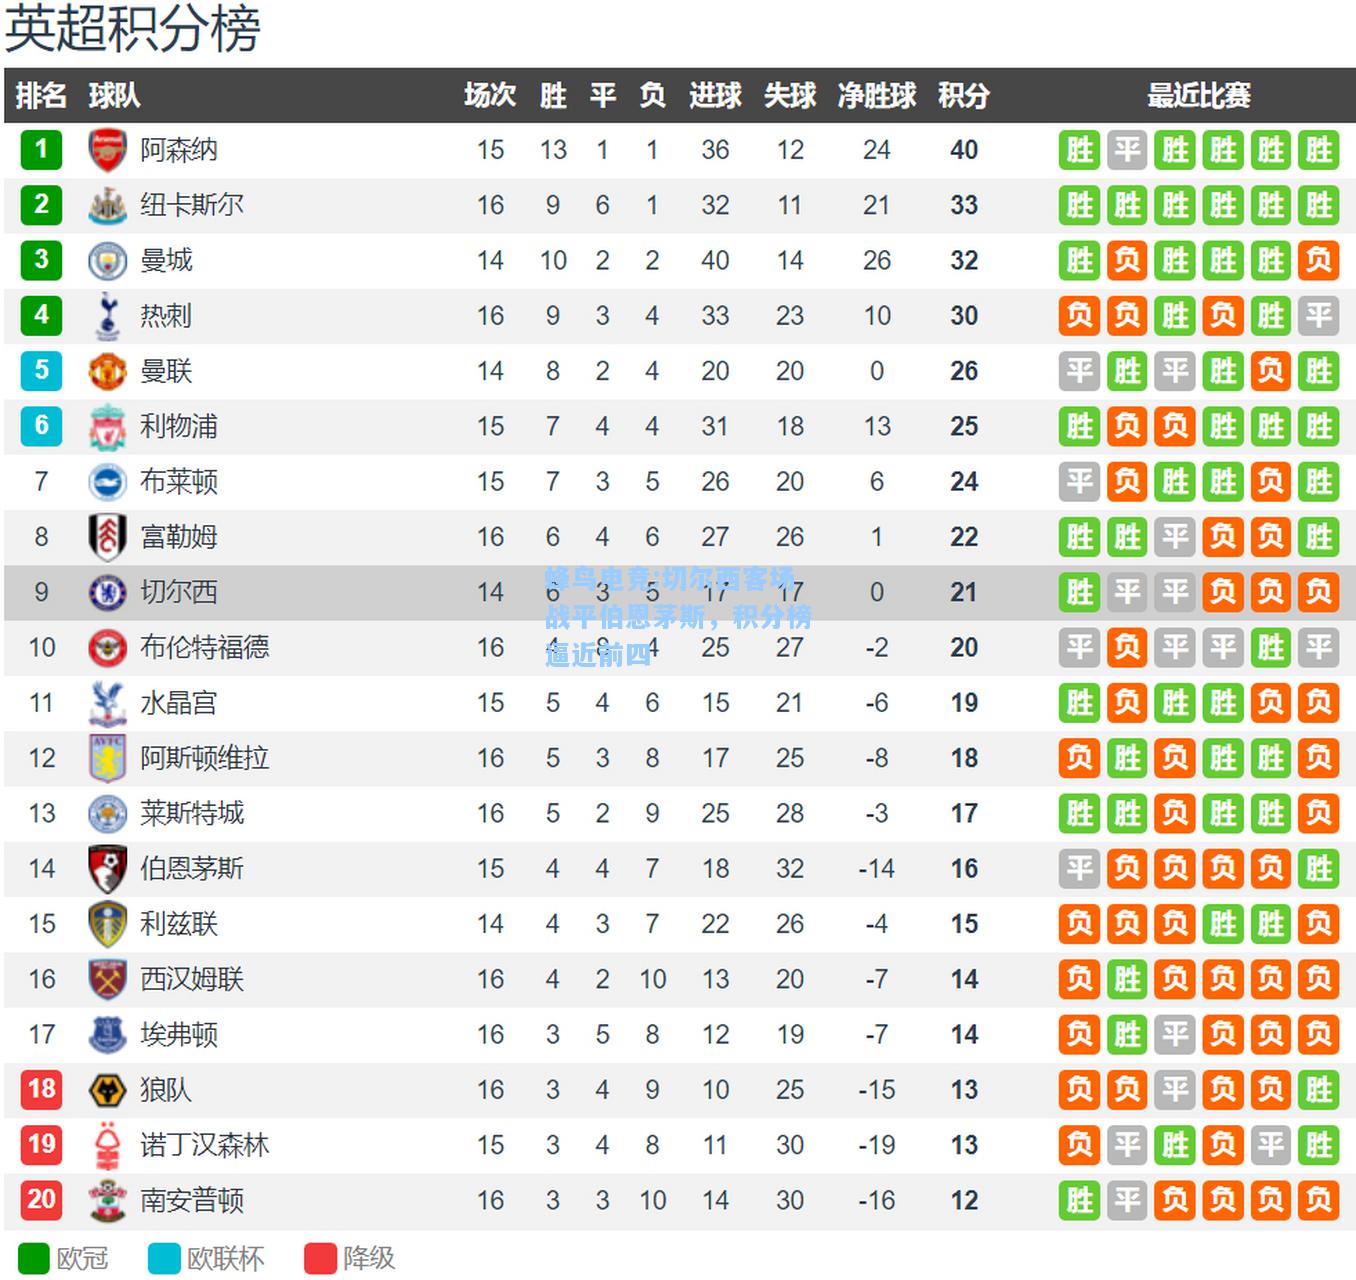Select the 最近比赛 column header
Viewport: 1356px width, 1280px height.
click(1198, 96)
